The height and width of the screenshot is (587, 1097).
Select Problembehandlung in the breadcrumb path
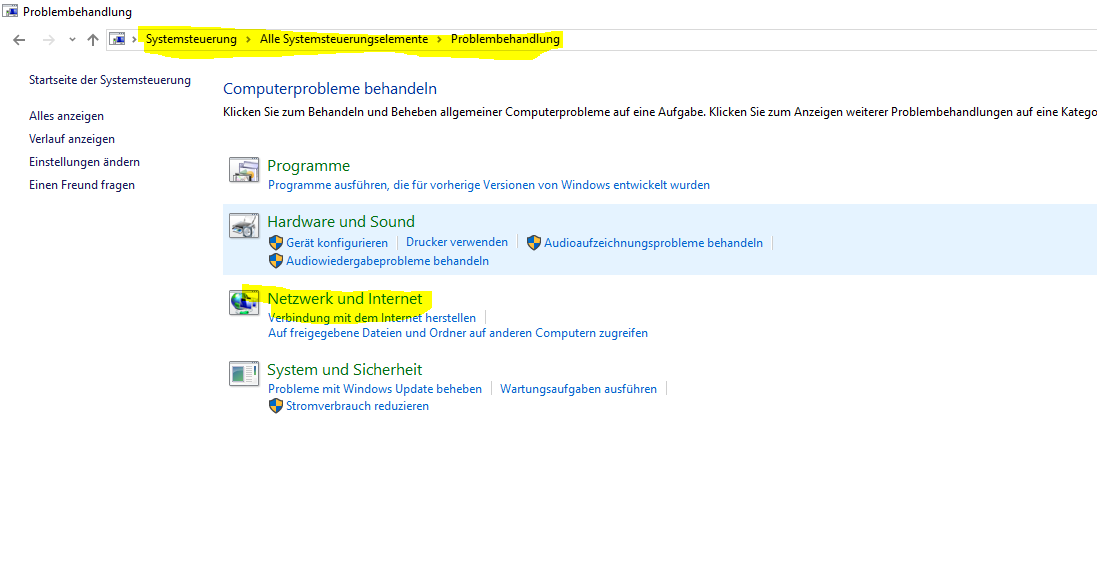(505, 39)
